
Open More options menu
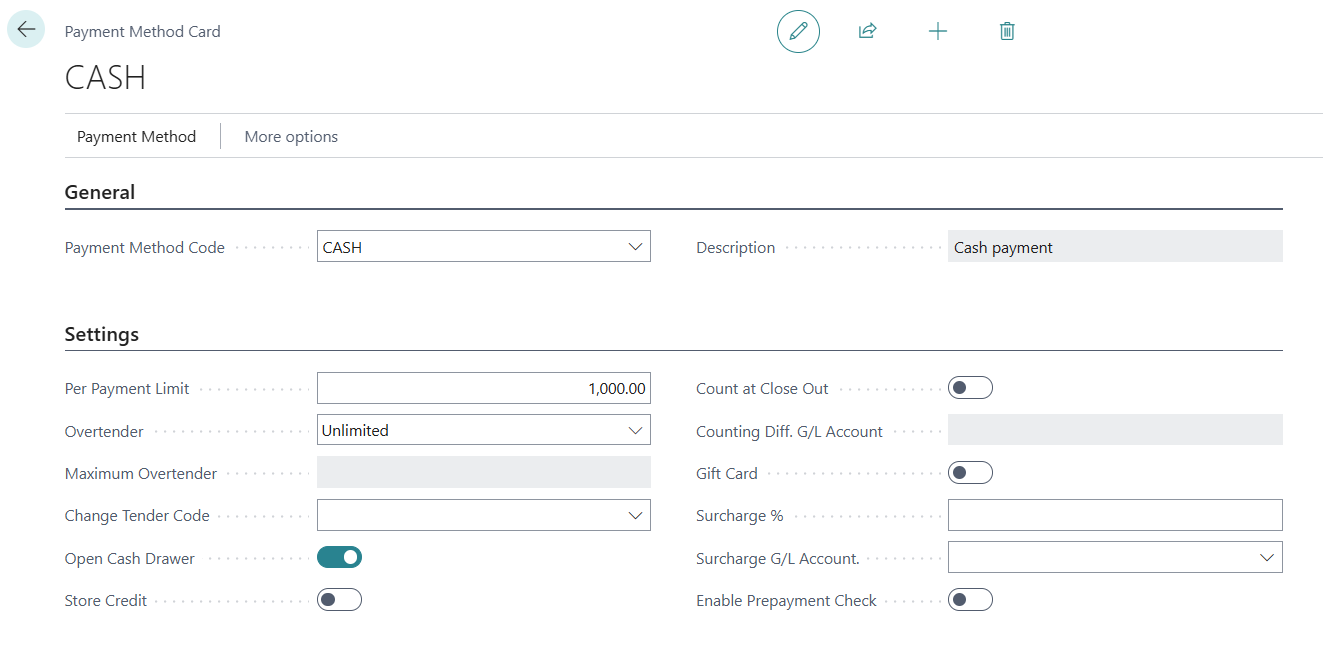tap(291, 136)
